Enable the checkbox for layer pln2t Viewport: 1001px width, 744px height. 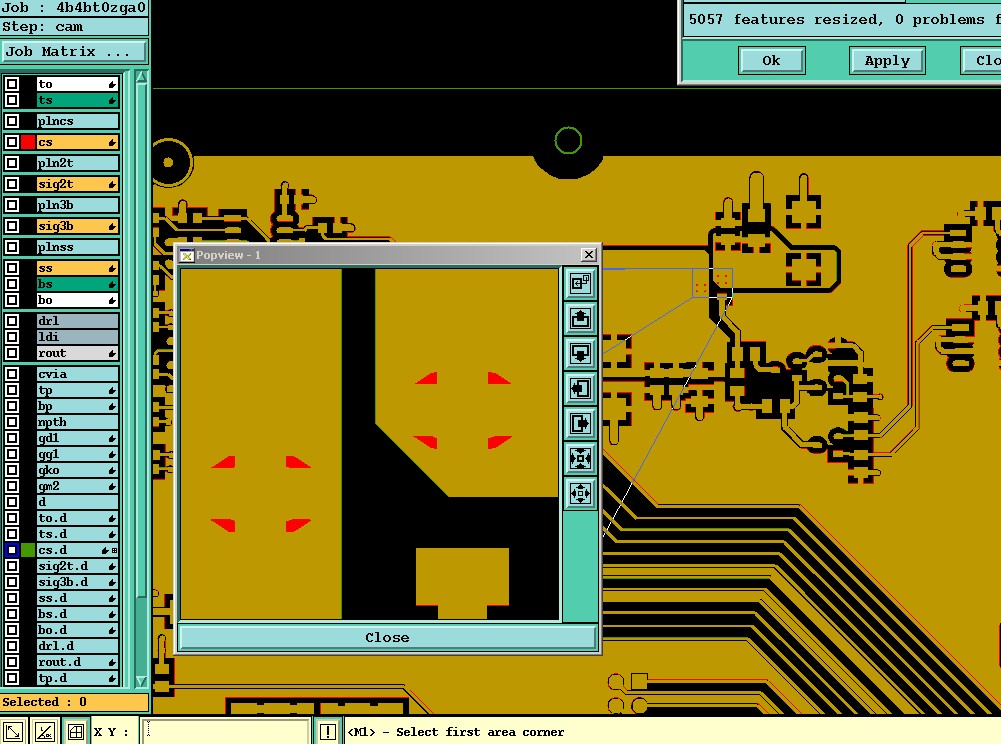11,163
